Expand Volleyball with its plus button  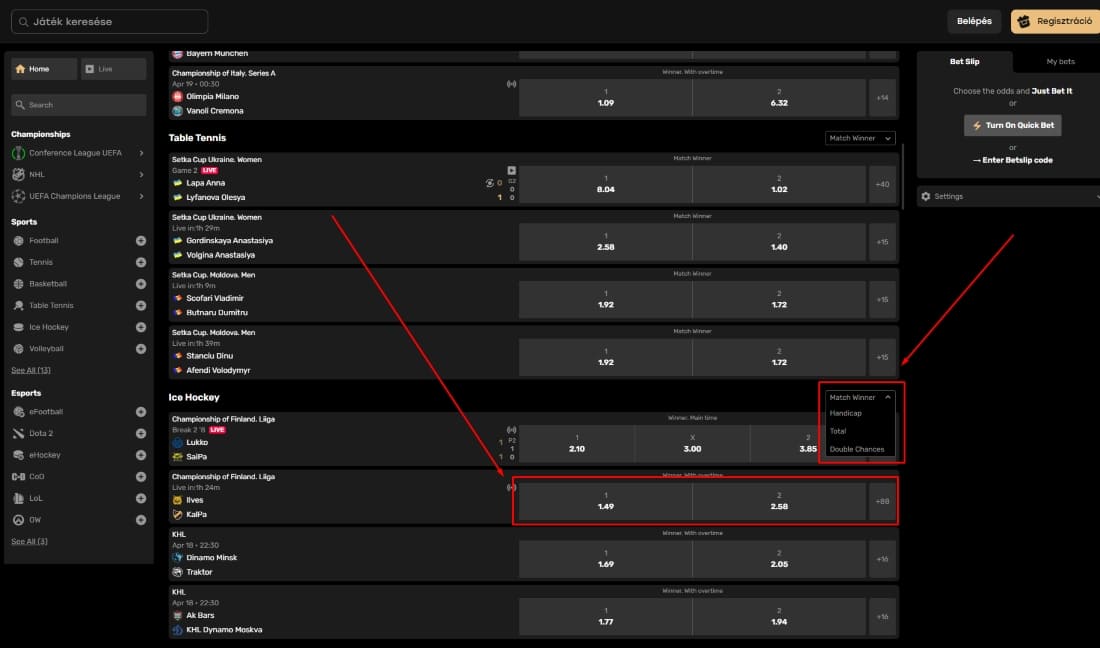141,349
